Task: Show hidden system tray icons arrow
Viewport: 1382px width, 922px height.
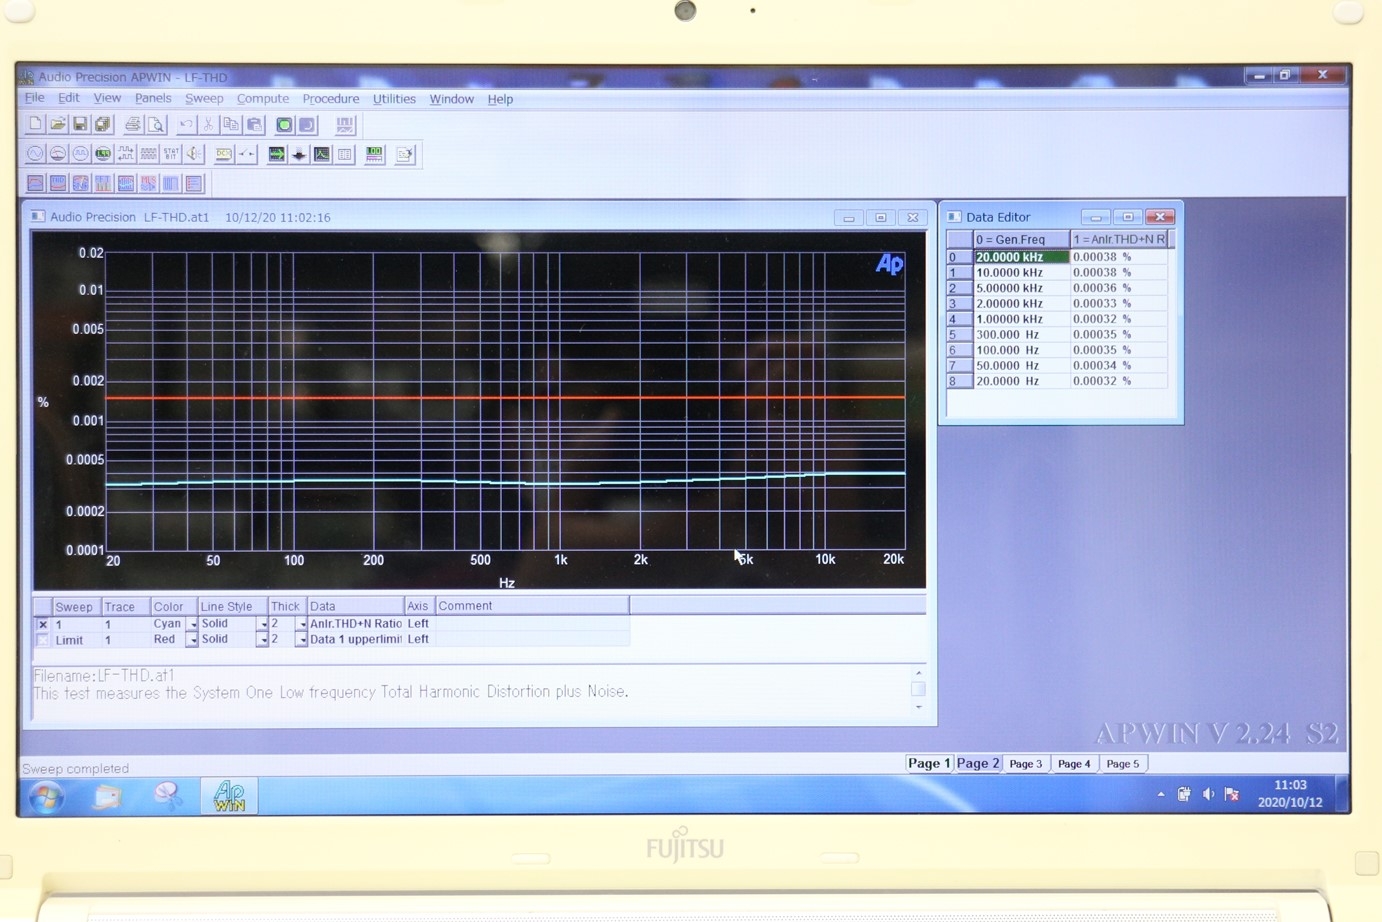Action: 1161,795
